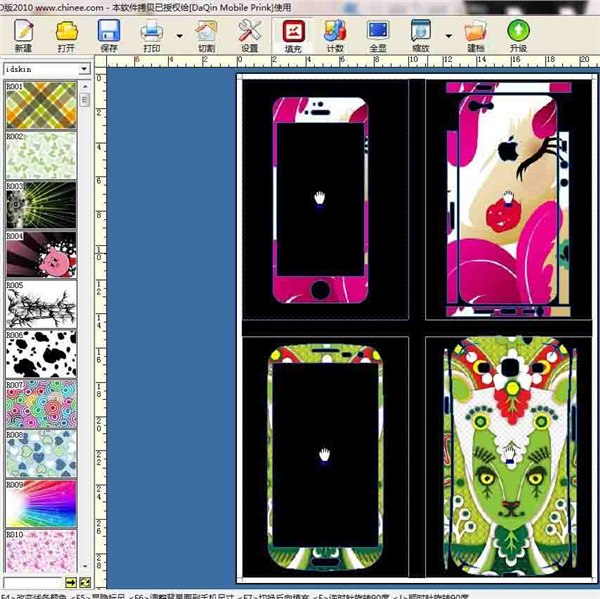Show full view with 全显 icon

click(x=378, y=36)
